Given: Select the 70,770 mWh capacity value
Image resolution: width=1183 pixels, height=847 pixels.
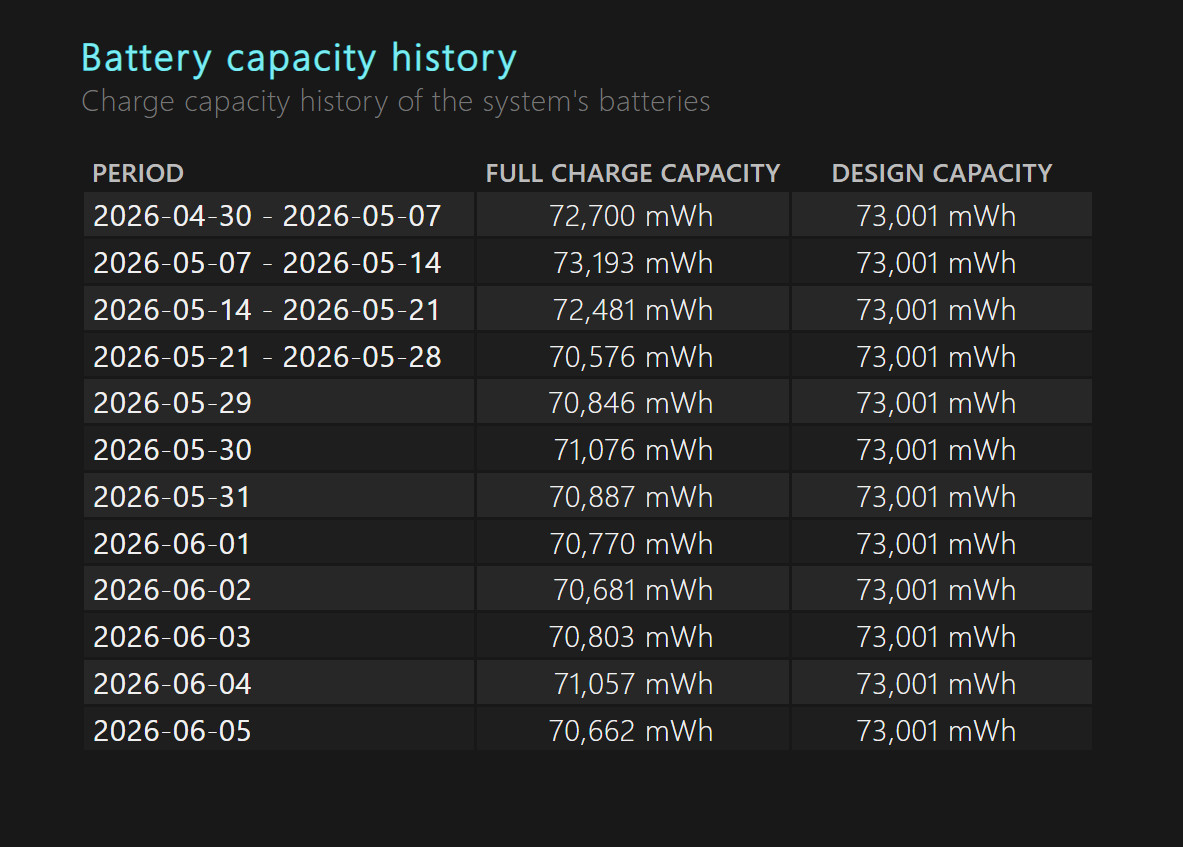Looking at the screenshot, I should (631, 544).
